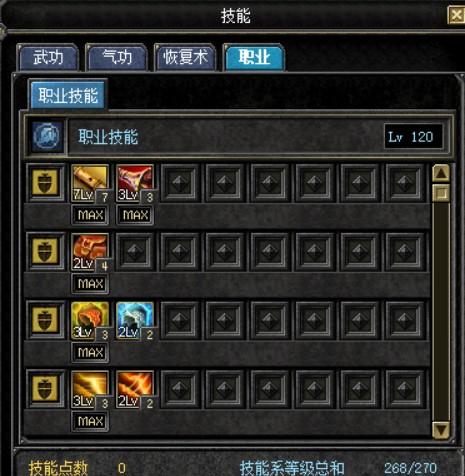Open the 气功 tab
Image resolution: width=465 pixels, height=476 pixels.
coord(117,57)
